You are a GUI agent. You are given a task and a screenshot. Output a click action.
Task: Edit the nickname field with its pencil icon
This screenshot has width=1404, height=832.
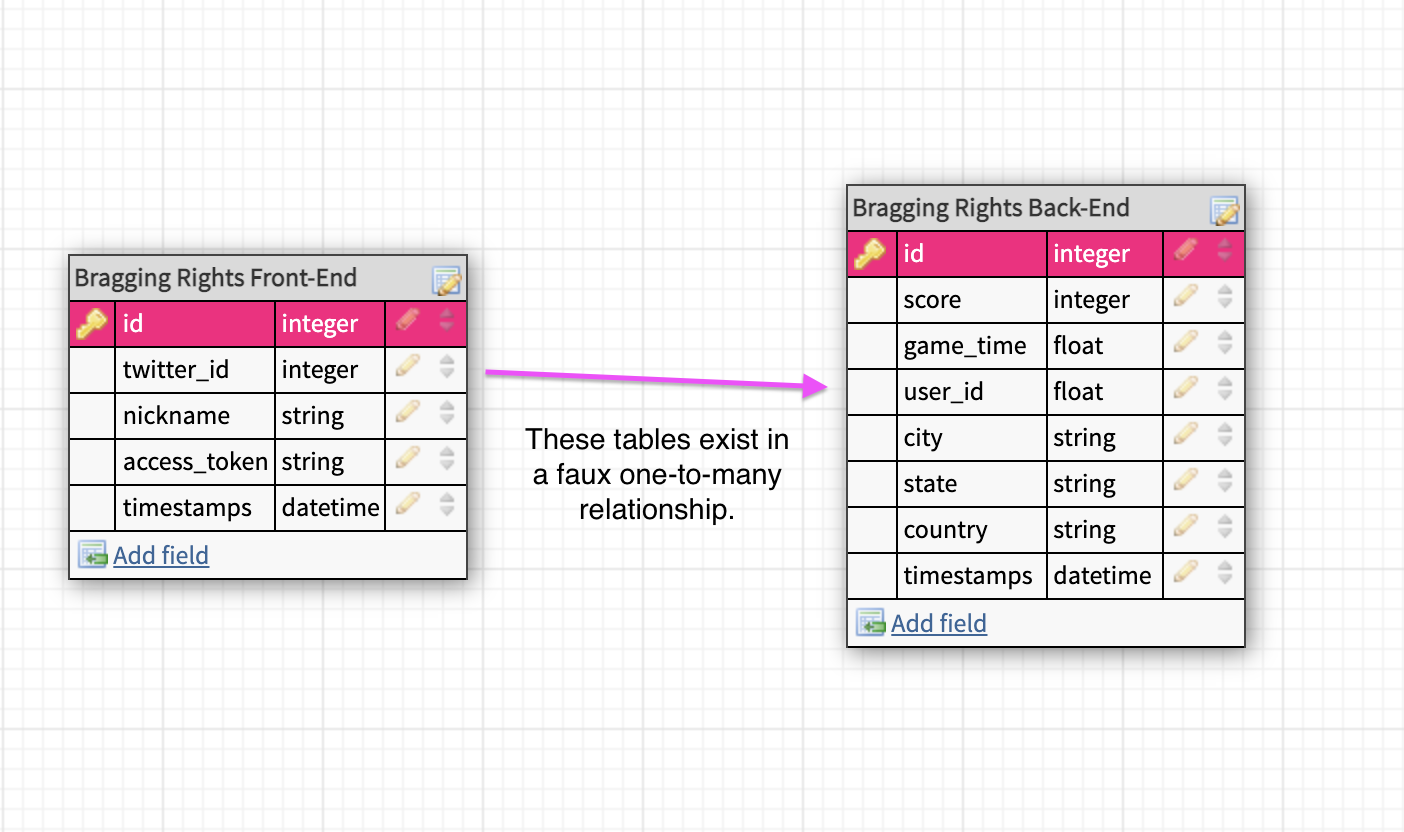(407, 412)
